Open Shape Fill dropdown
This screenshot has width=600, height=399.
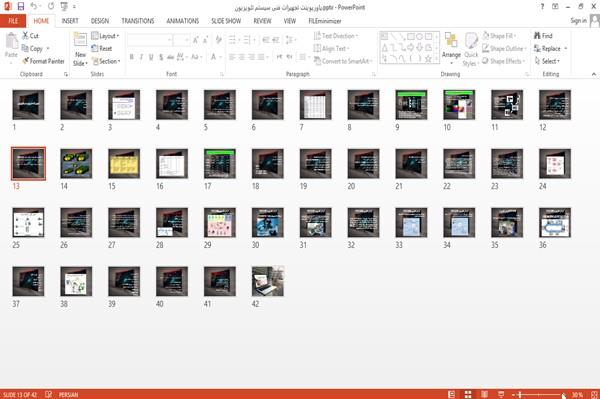(x=499, y=36)
